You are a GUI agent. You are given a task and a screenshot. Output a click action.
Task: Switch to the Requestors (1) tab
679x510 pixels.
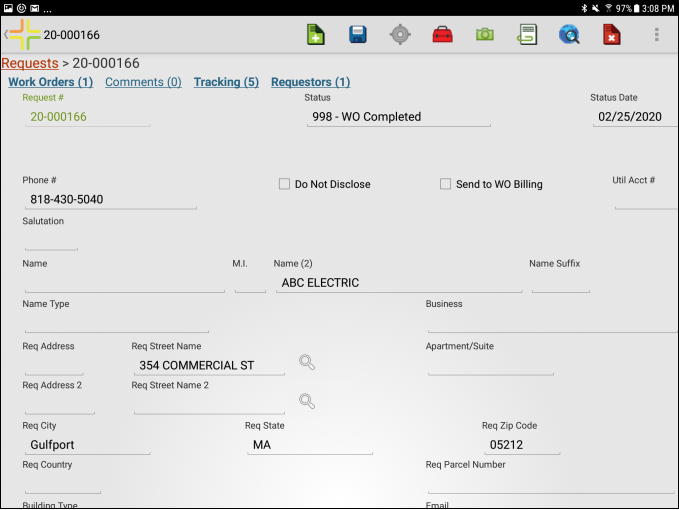click(x=310, y=82)
